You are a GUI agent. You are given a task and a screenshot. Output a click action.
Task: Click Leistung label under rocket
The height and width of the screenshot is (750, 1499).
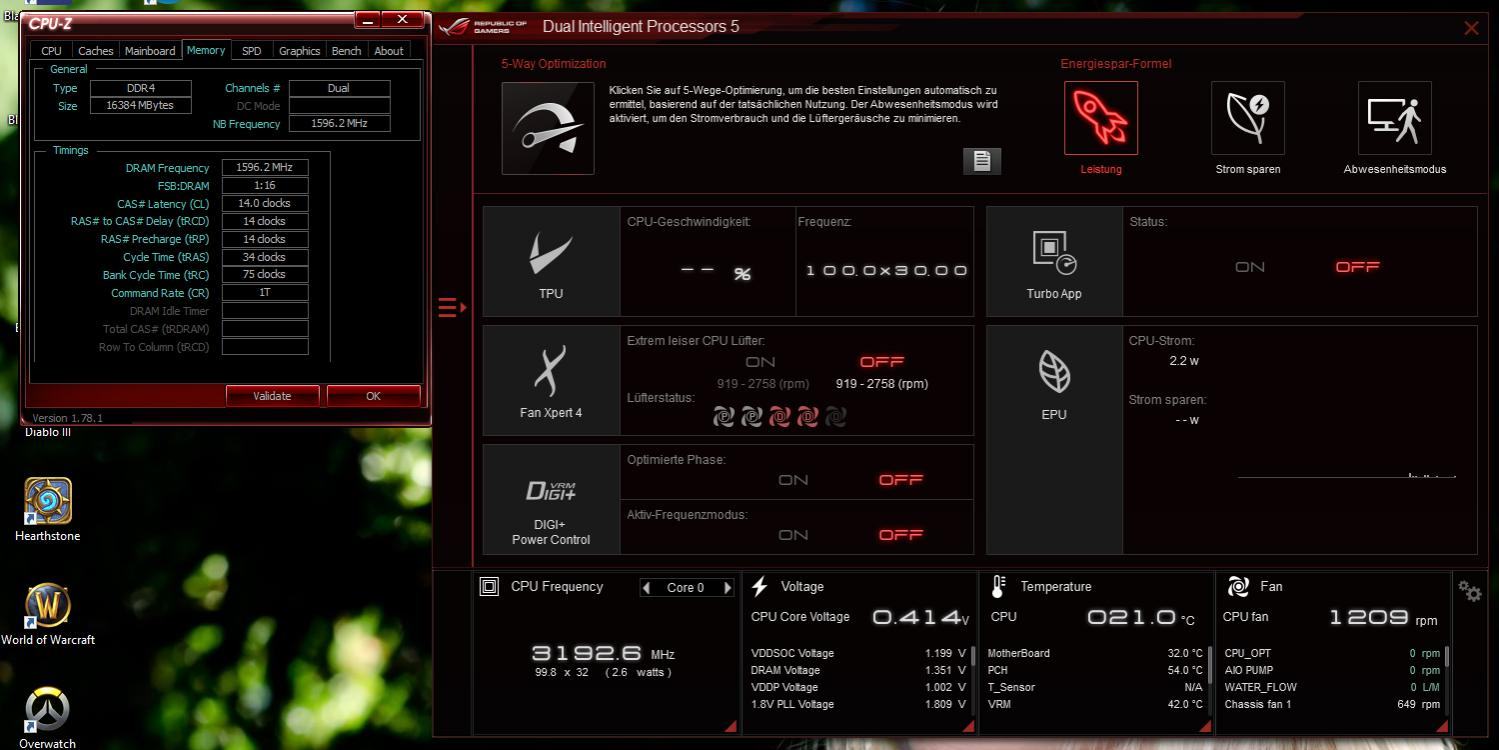click(x=1101, y=169)
